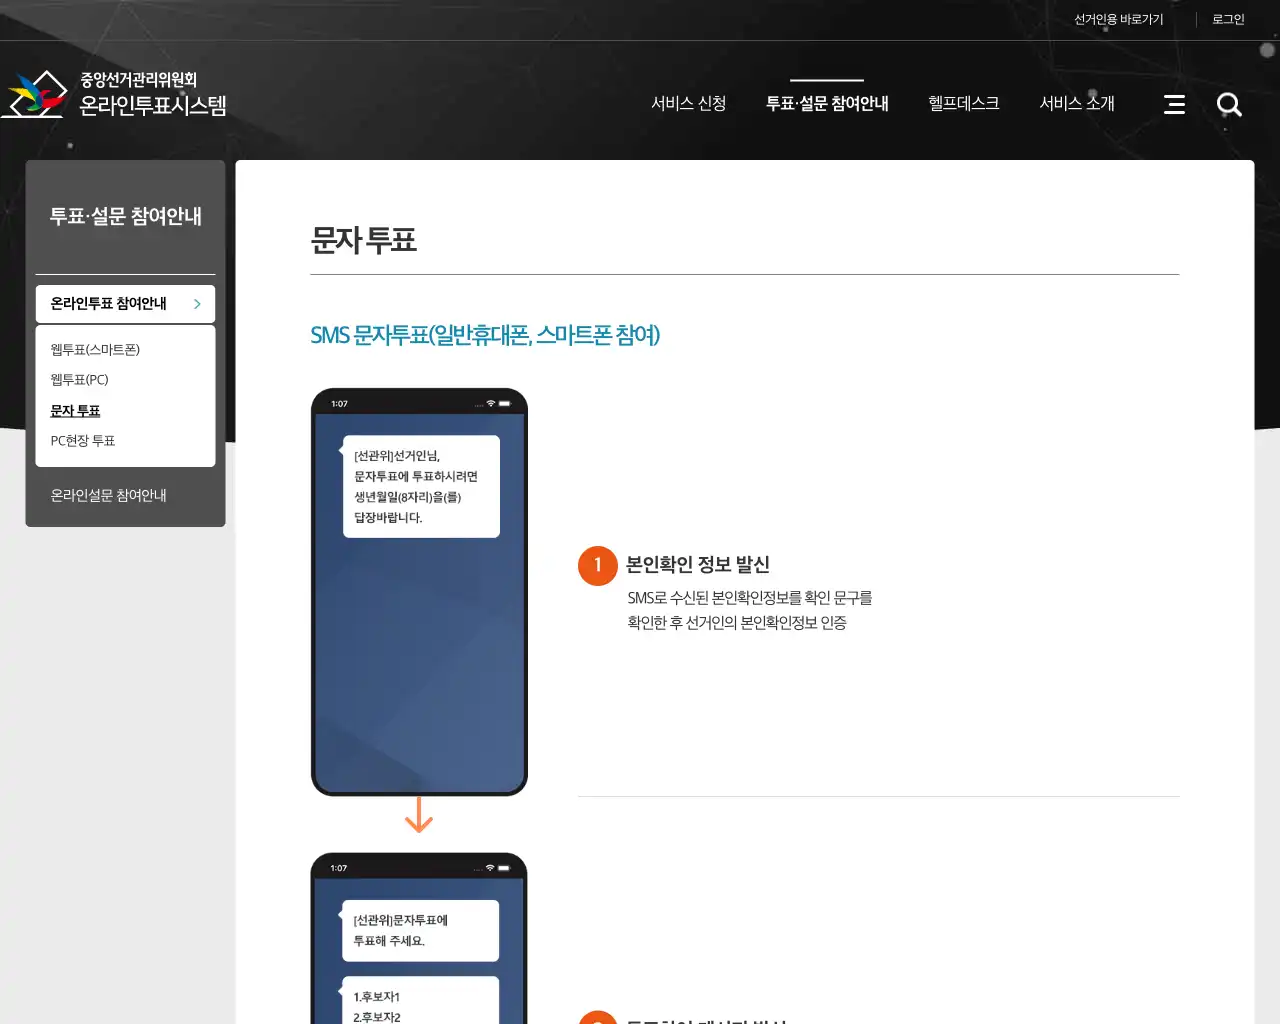Image resolution: width=1280 pixels, height=1024 pixels.
Task: Click the battery icon on the phone status bar
Action: [508, 401]
